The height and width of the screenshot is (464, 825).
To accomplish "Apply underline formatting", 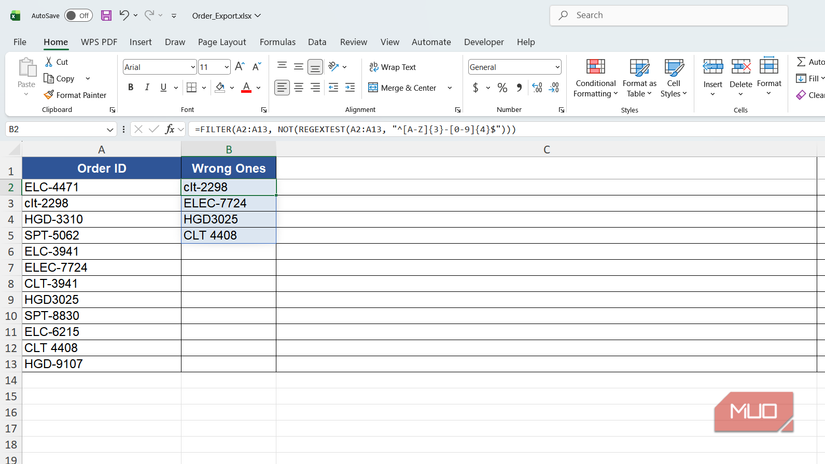I will pyautogui.click(x=163, y=87).
